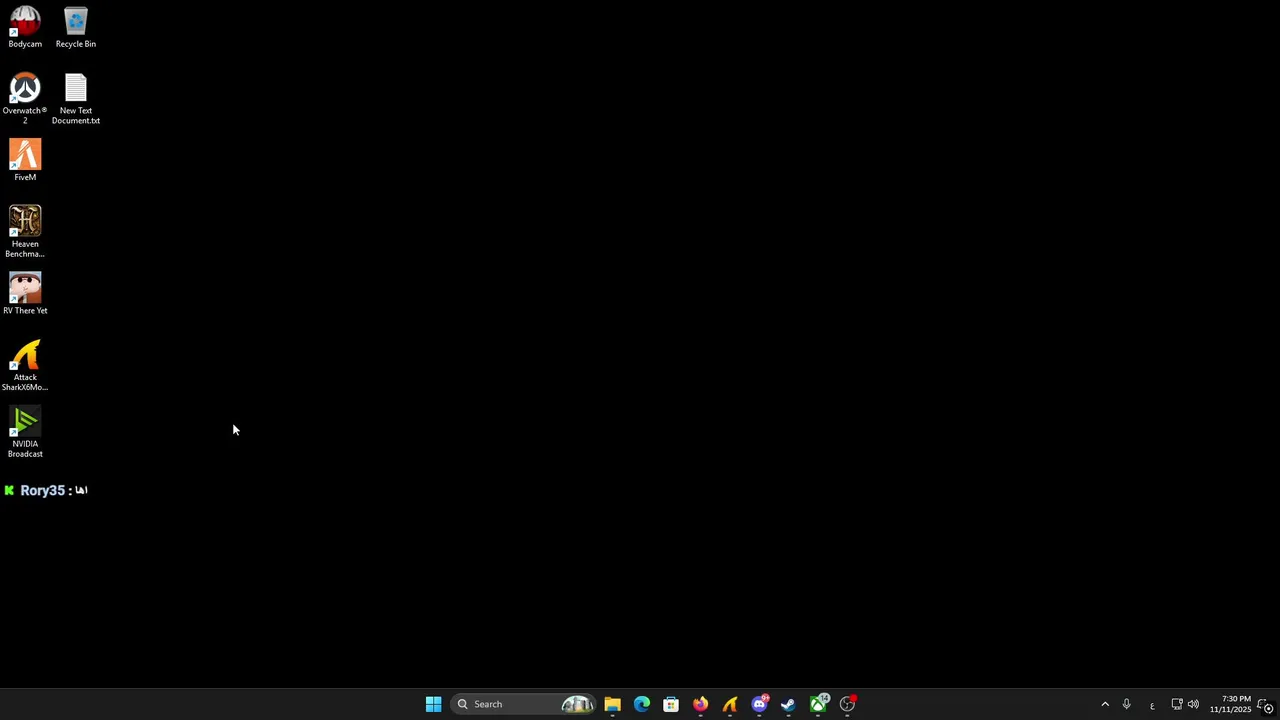
Task: Open the Windows Start menu
Action: click(433, 704)
